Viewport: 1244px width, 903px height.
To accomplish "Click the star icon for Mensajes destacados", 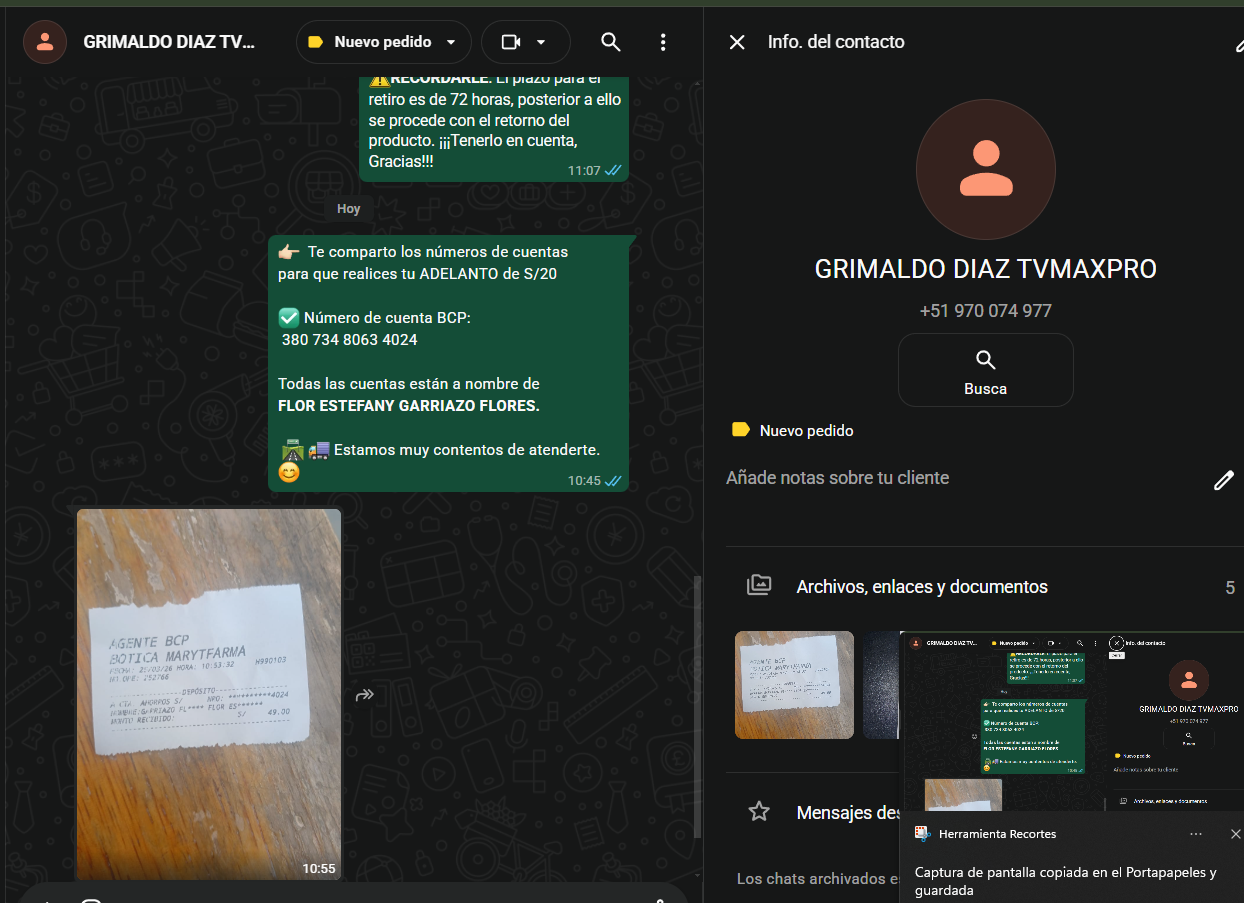I will (x=759, y=812).
